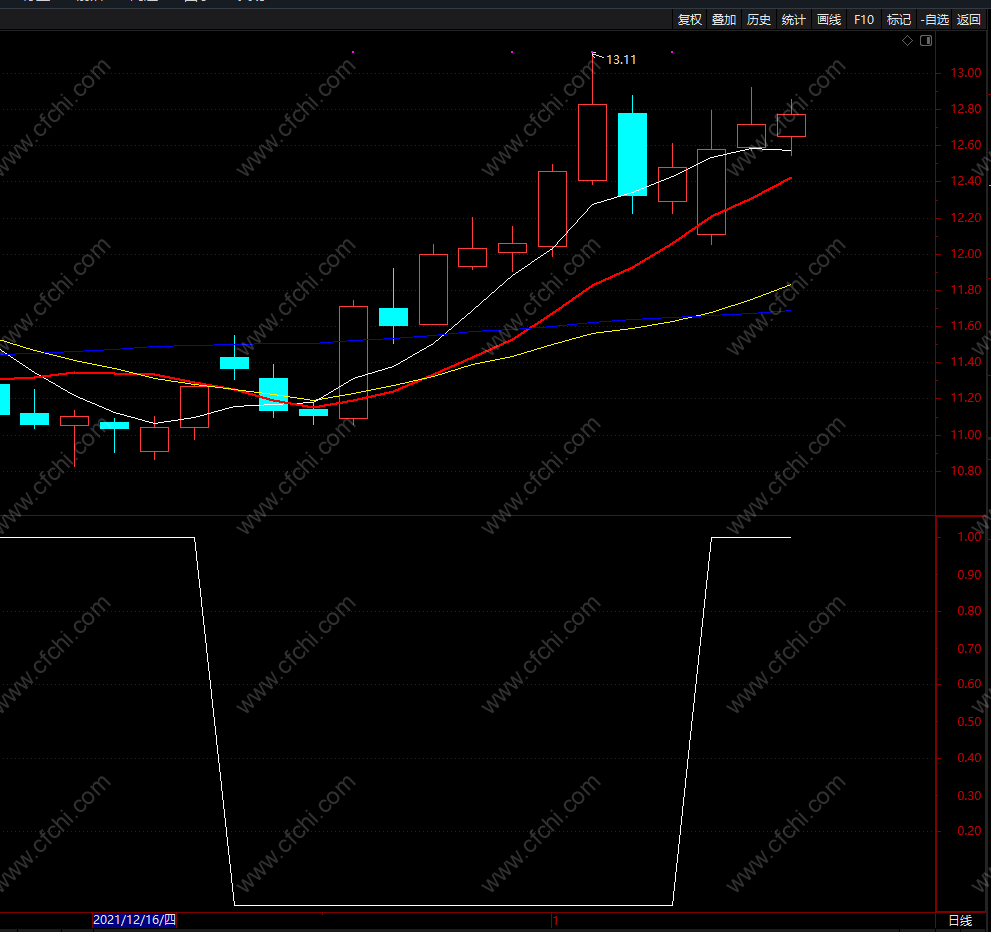Click the 0.50 indicator axis label
Image resolution: width=991 pixels, height=932 pixels.
(969, 722)
